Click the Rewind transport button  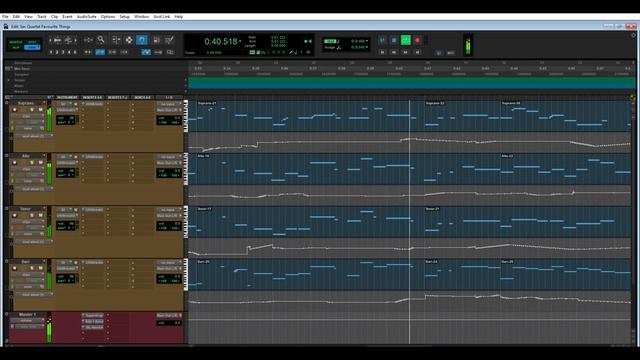point(393,52)
